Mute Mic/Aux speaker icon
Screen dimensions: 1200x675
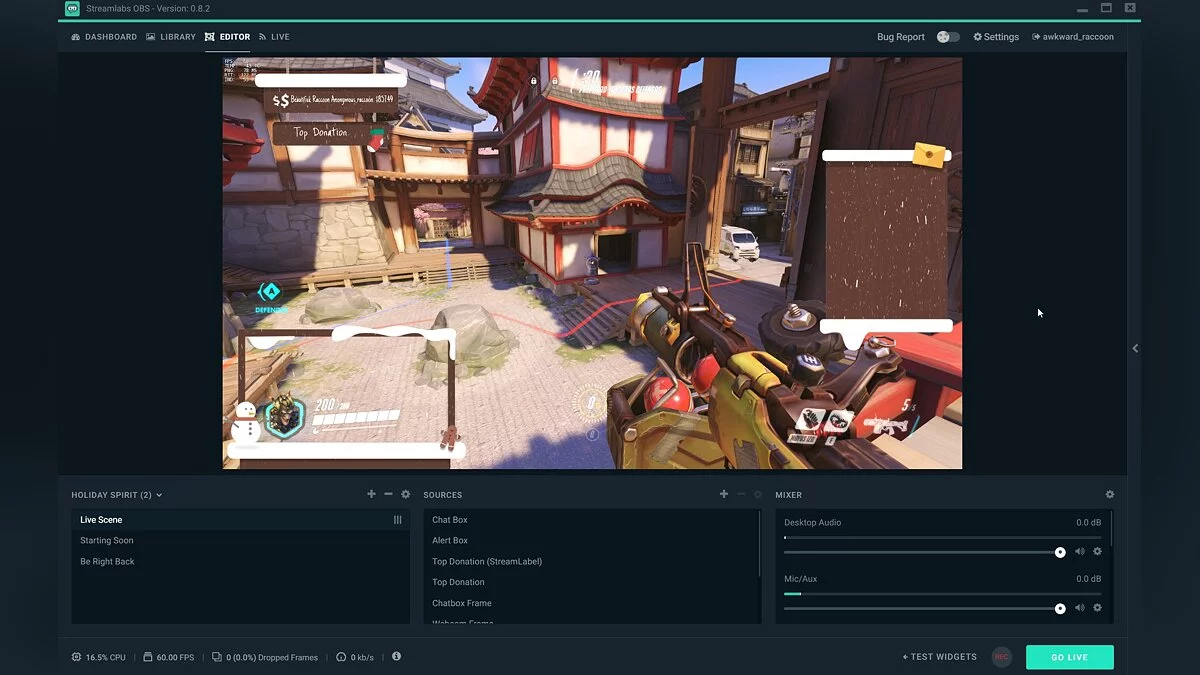1080,608
